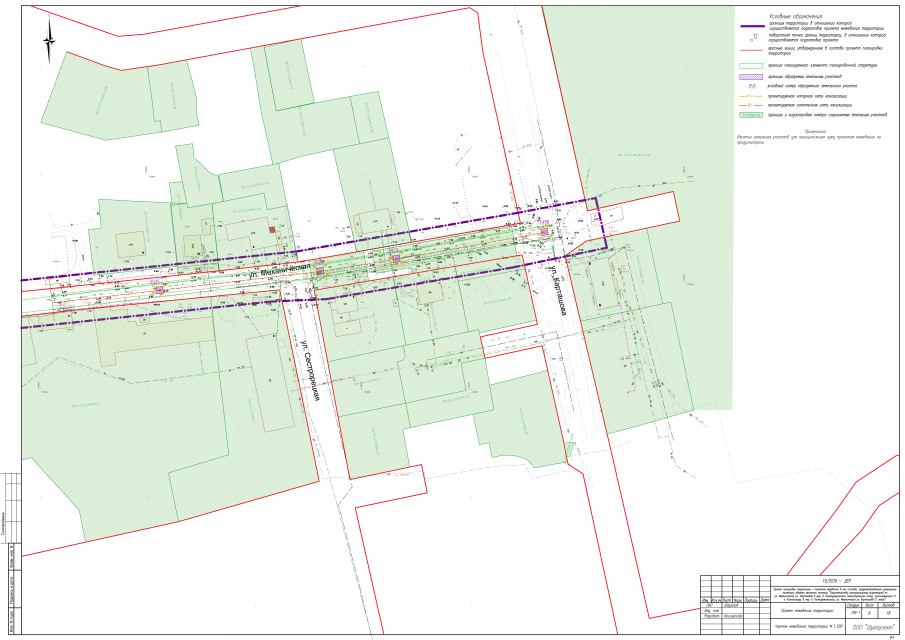Click the red line legend sample
This screenshot has width=905, height=640.
click(x=751, y=48)
